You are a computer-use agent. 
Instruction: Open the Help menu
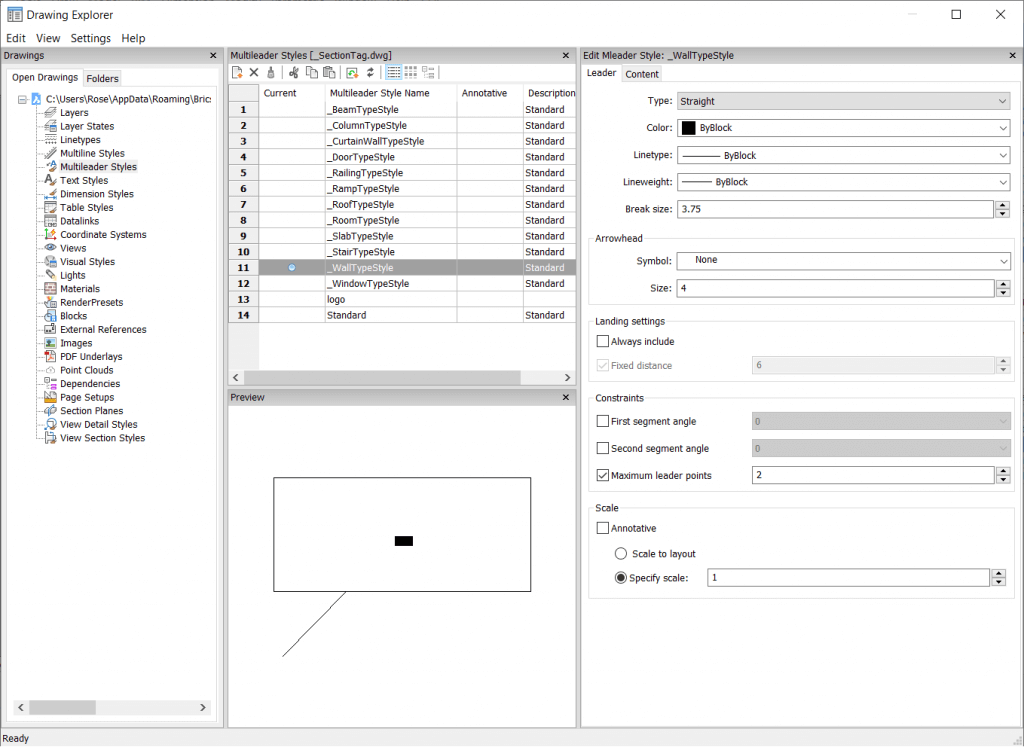click(x=133, y=38)
